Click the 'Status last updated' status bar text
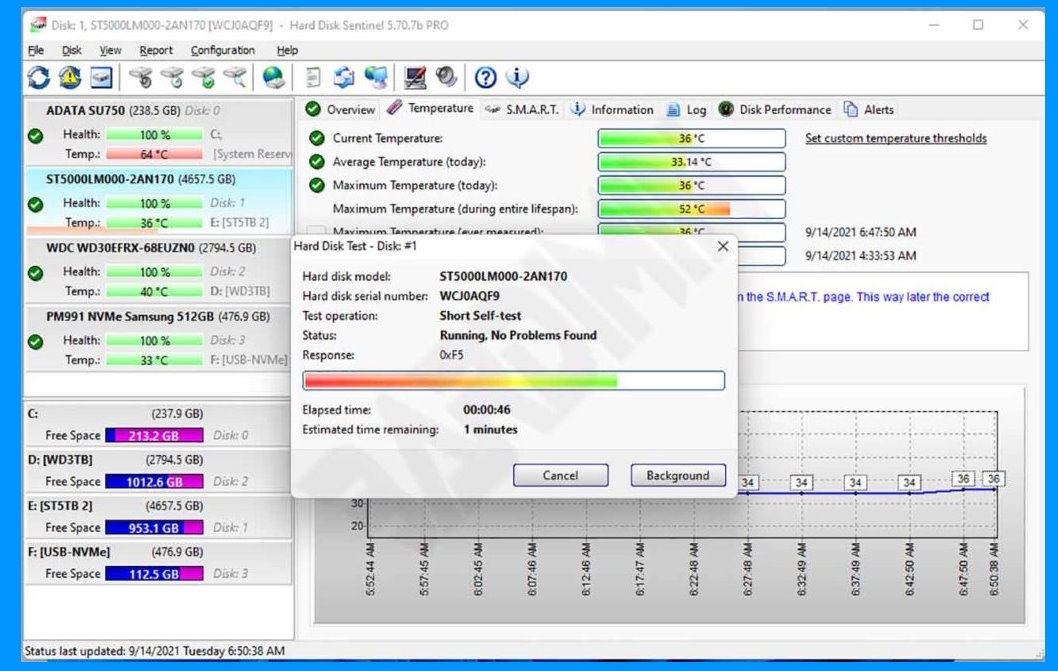Viewport: 1058px width, 671px height. pos(155,651)
